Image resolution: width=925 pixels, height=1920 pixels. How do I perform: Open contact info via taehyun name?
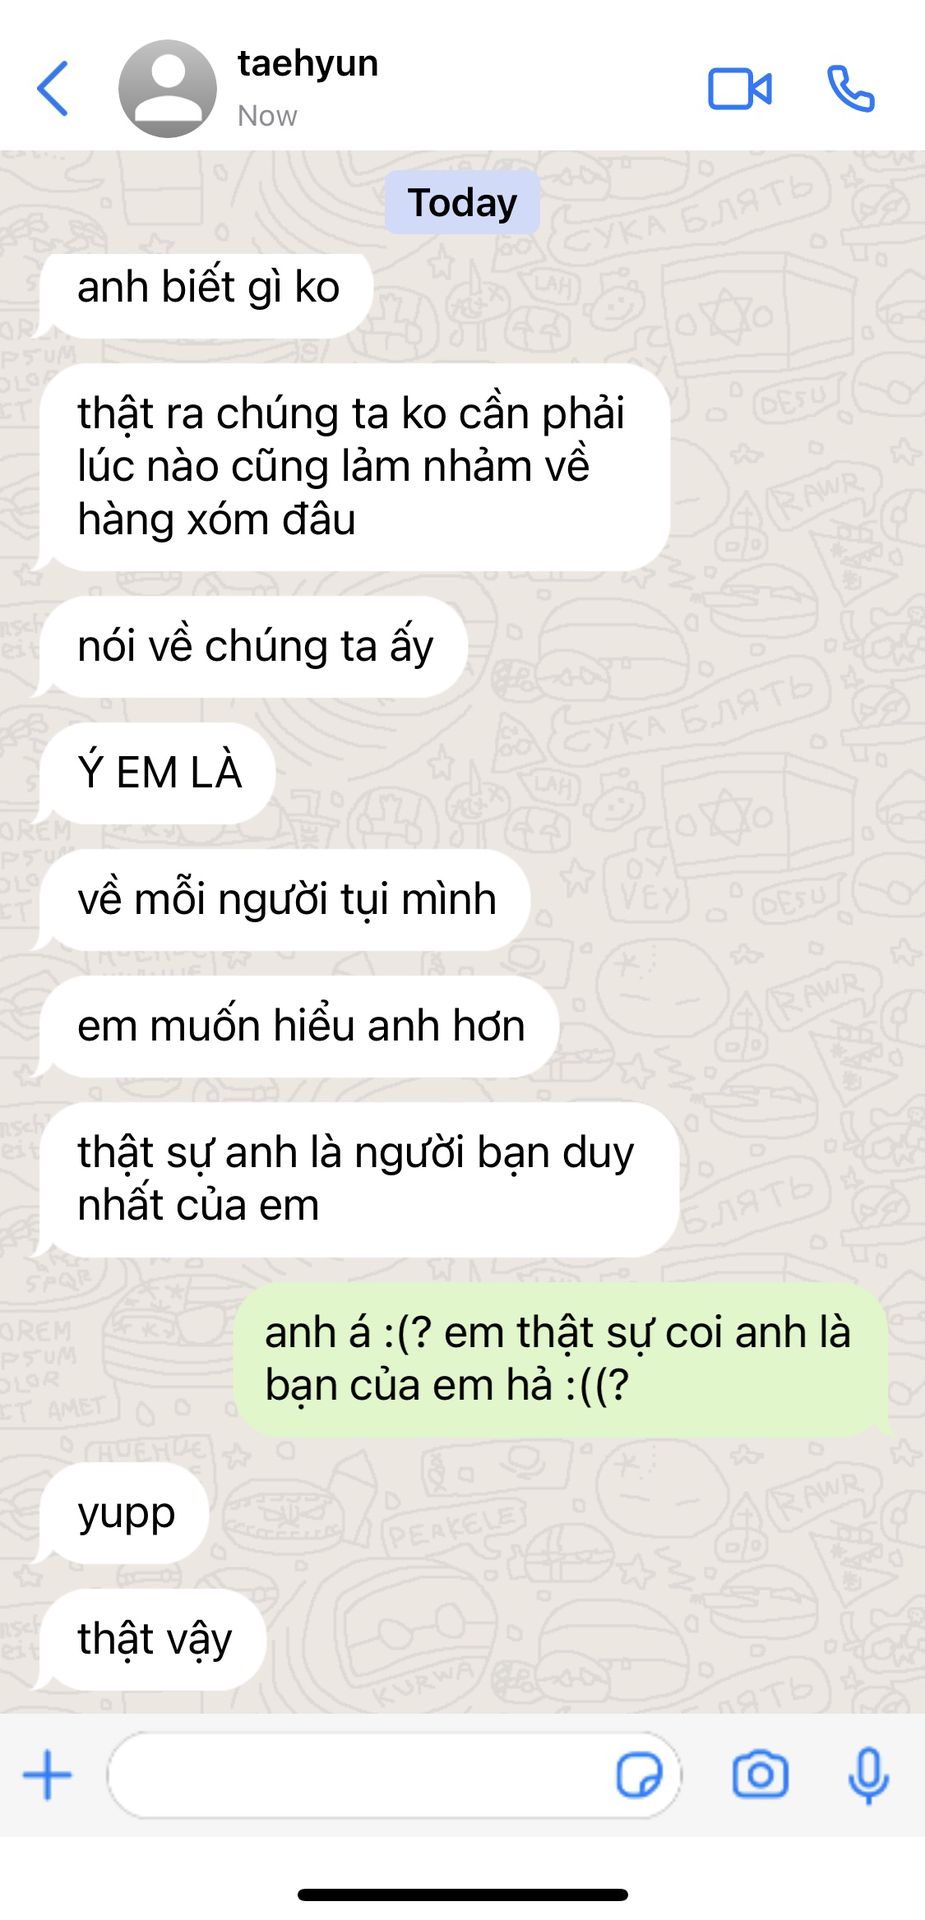(308, 64)
